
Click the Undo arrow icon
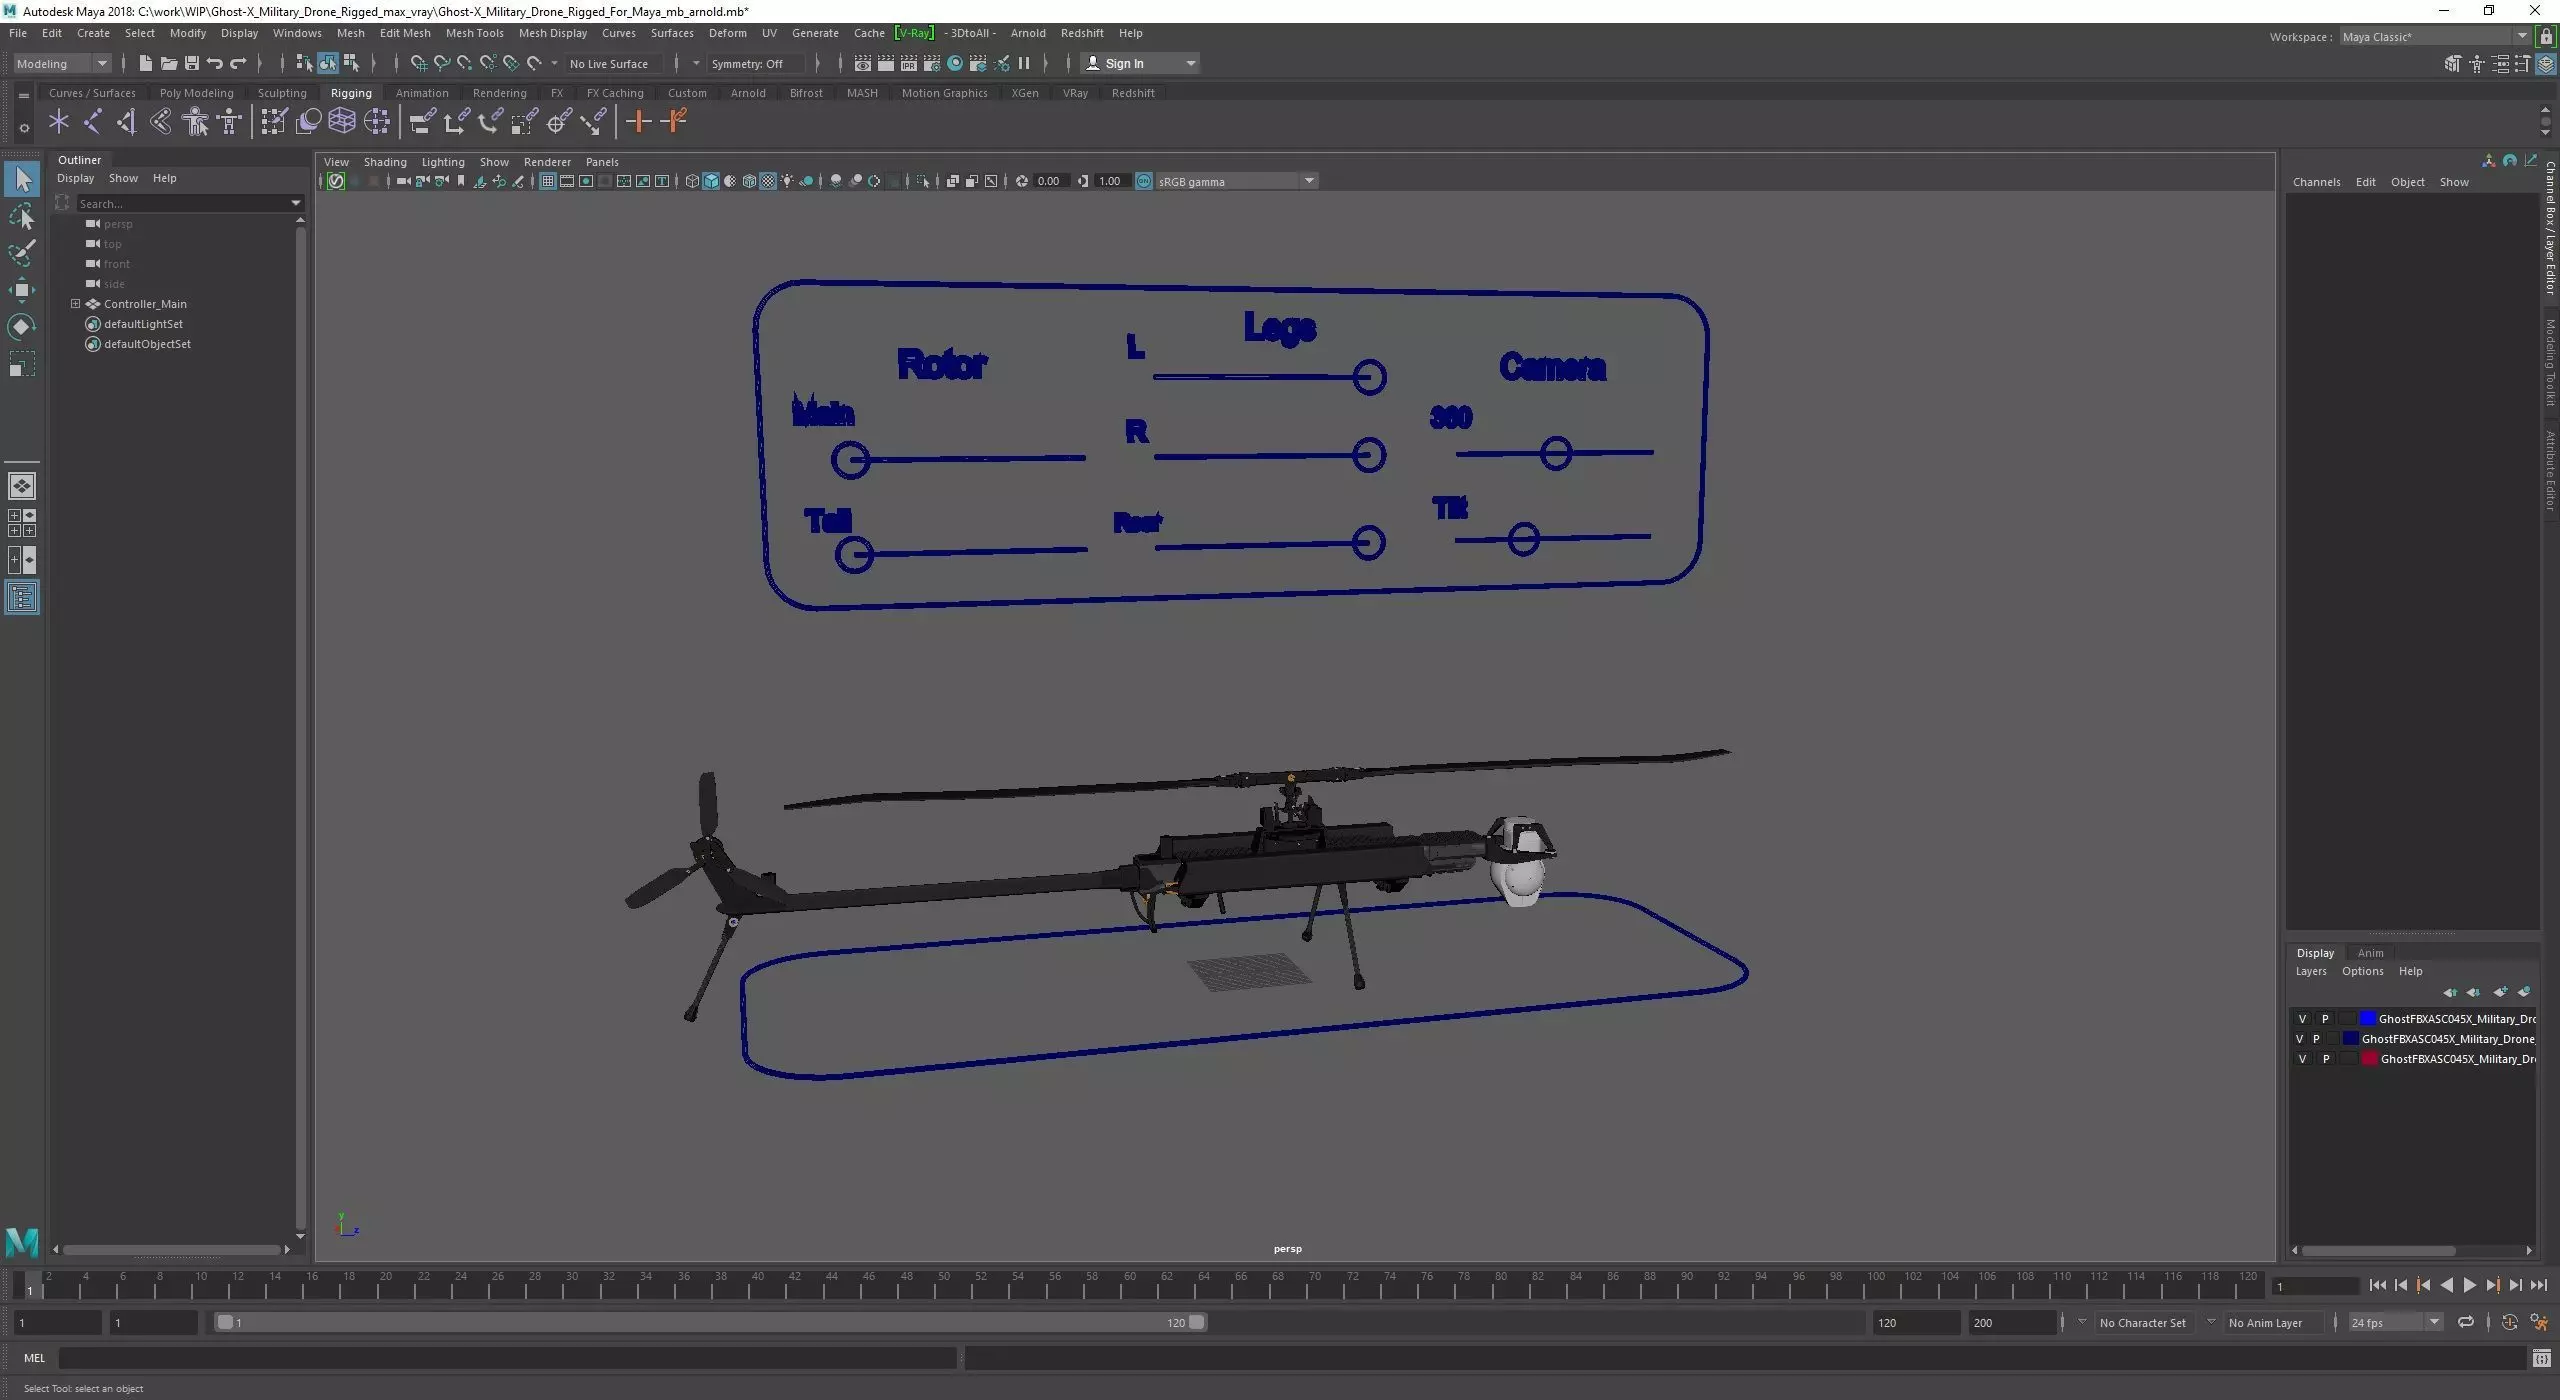[x=215, y=64]
